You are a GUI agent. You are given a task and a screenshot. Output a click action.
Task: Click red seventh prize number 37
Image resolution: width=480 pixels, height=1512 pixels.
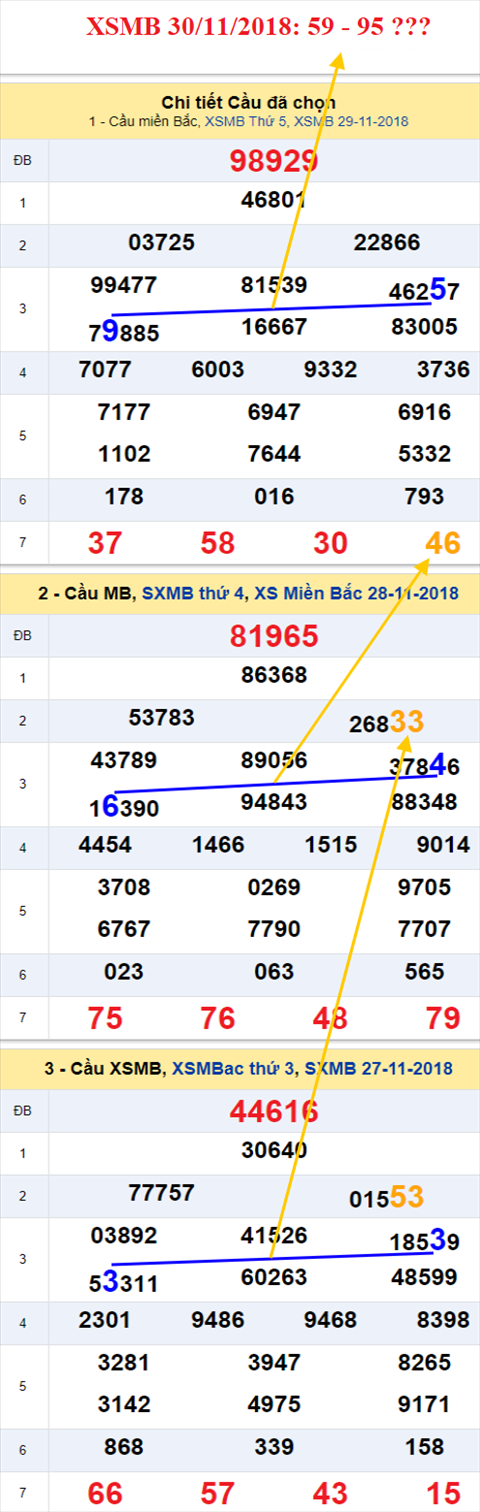coord(105,543)
